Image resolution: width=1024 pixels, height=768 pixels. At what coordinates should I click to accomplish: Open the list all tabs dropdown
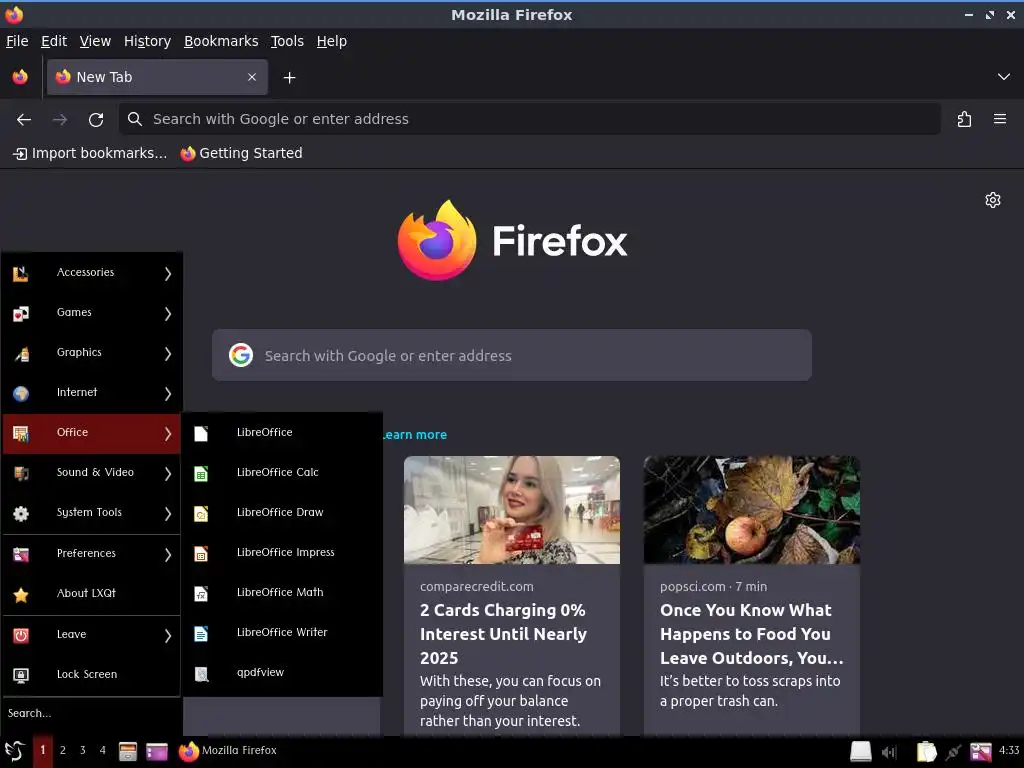(x=1004, y=77)
